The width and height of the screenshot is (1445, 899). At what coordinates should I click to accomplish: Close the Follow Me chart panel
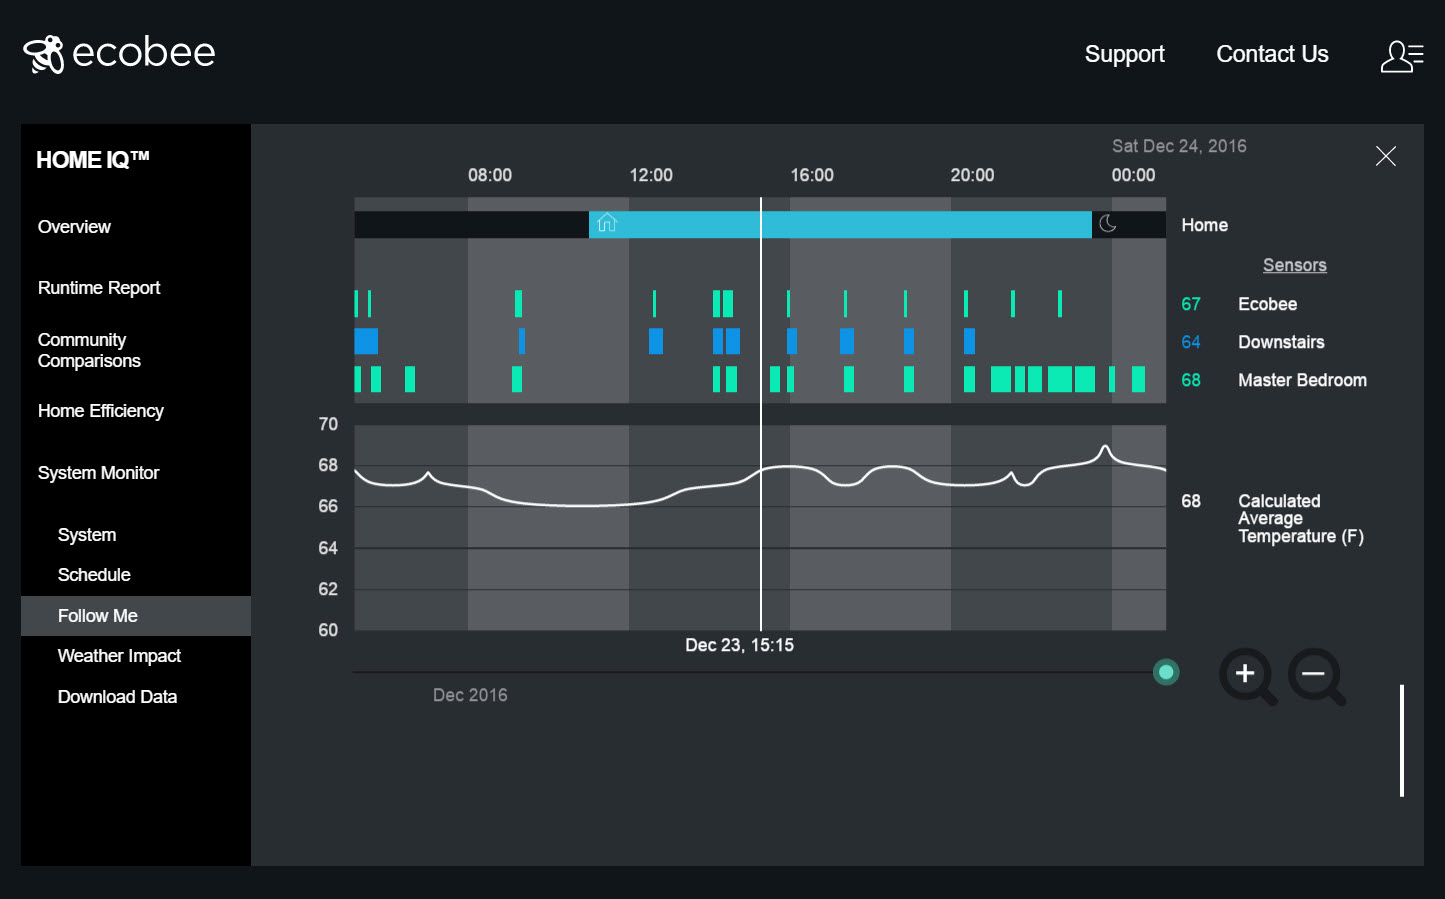point(1385,156)
